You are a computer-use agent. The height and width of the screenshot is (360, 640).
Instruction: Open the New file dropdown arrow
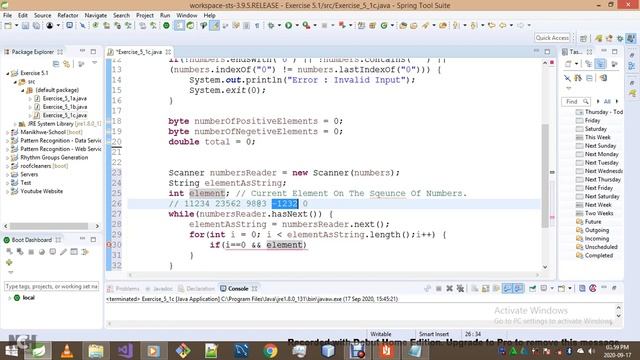click(x=16, y=26)
